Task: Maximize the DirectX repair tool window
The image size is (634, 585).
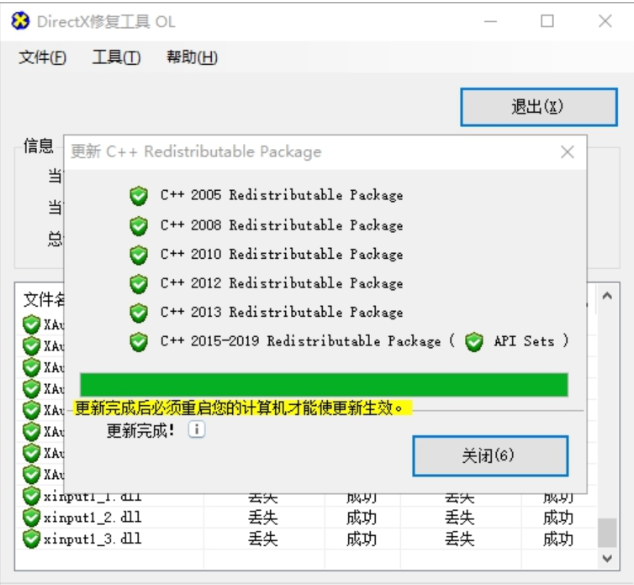Action: point(547,21)
